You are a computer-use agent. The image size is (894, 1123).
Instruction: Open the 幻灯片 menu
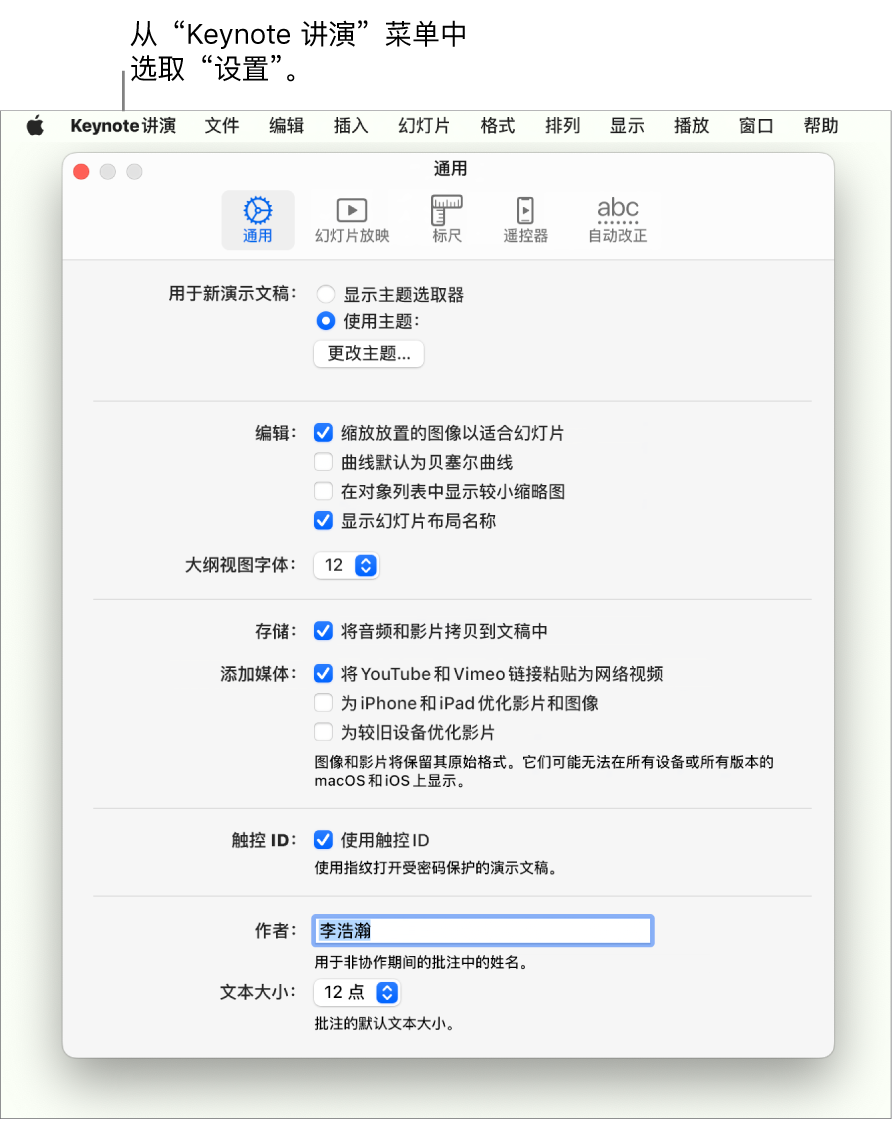424,126
